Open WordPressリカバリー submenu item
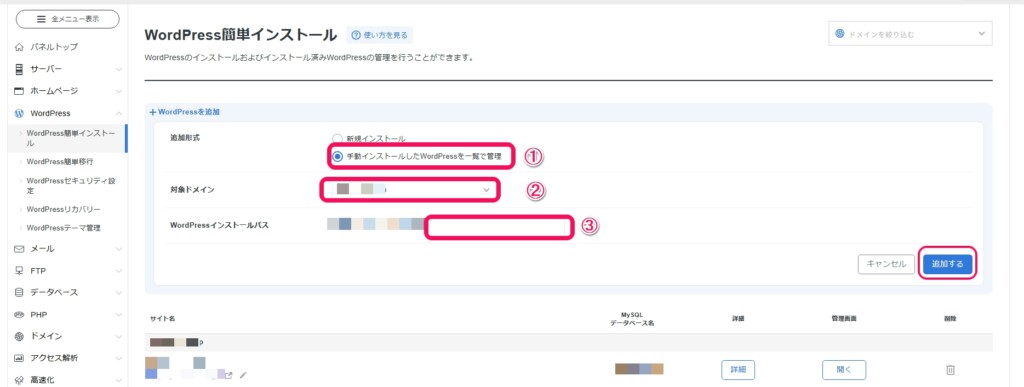1024x387 pixels. tap(63, 209)
